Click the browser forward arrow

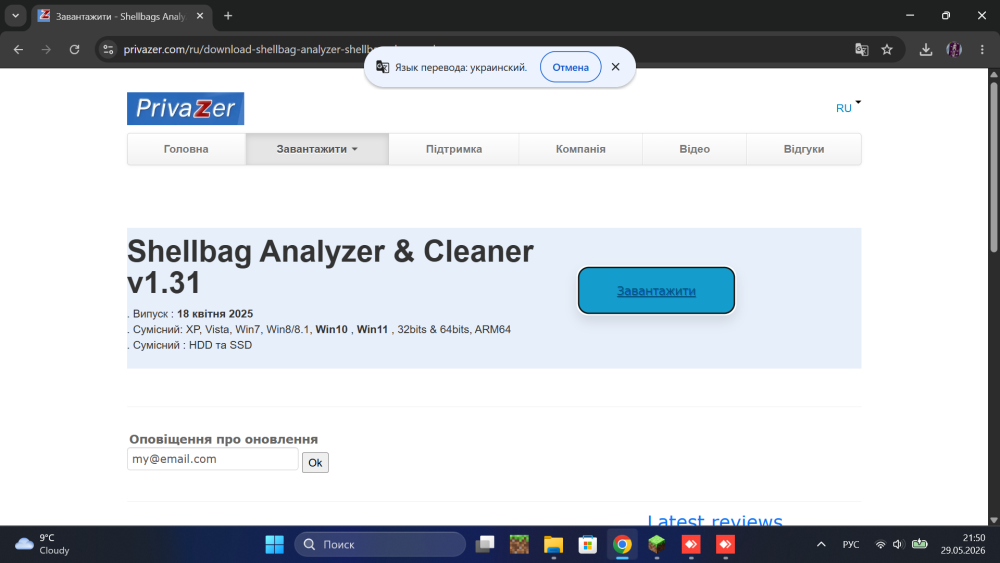pos(46,49)
